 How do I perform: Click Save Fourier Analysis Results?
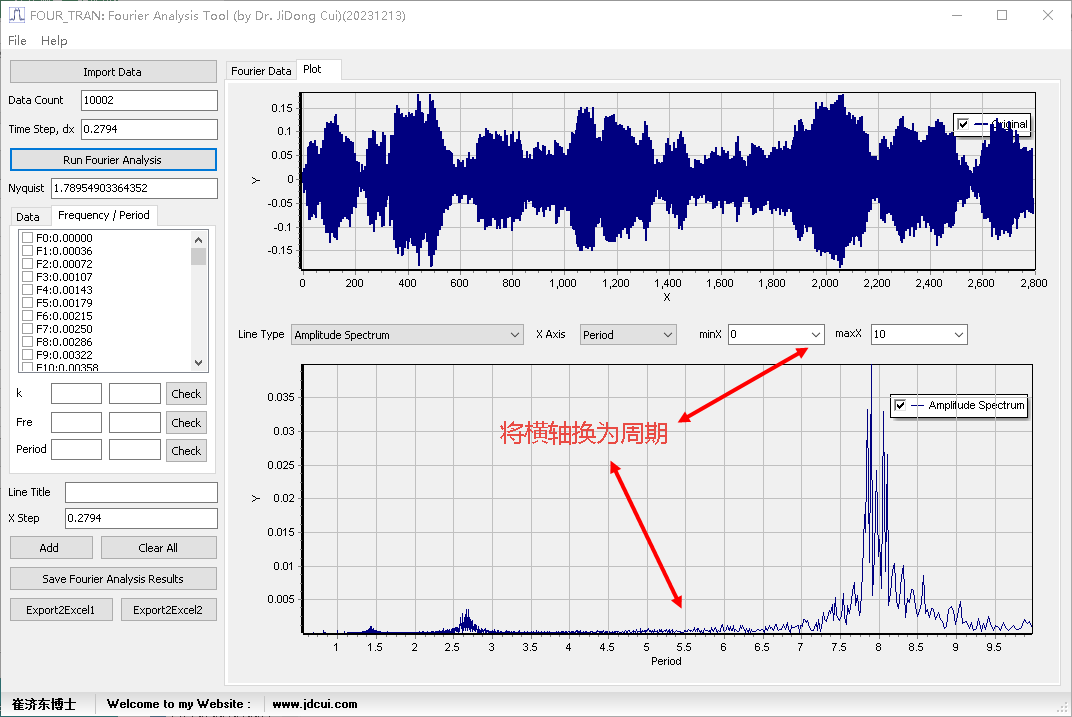click(x=113, y=579)
